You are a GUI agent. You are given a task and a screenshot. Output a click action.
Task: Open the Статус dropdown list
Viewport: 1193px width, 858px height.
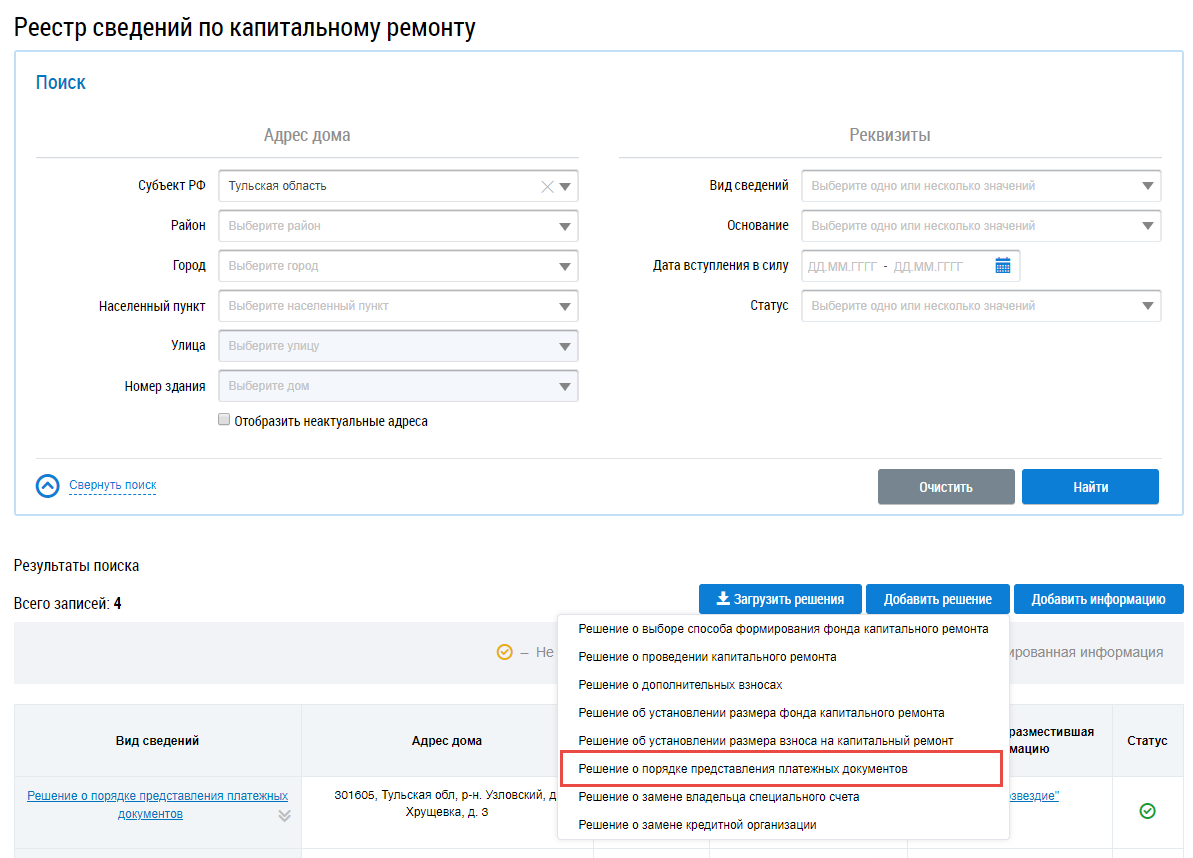(x=1147, y=306)
